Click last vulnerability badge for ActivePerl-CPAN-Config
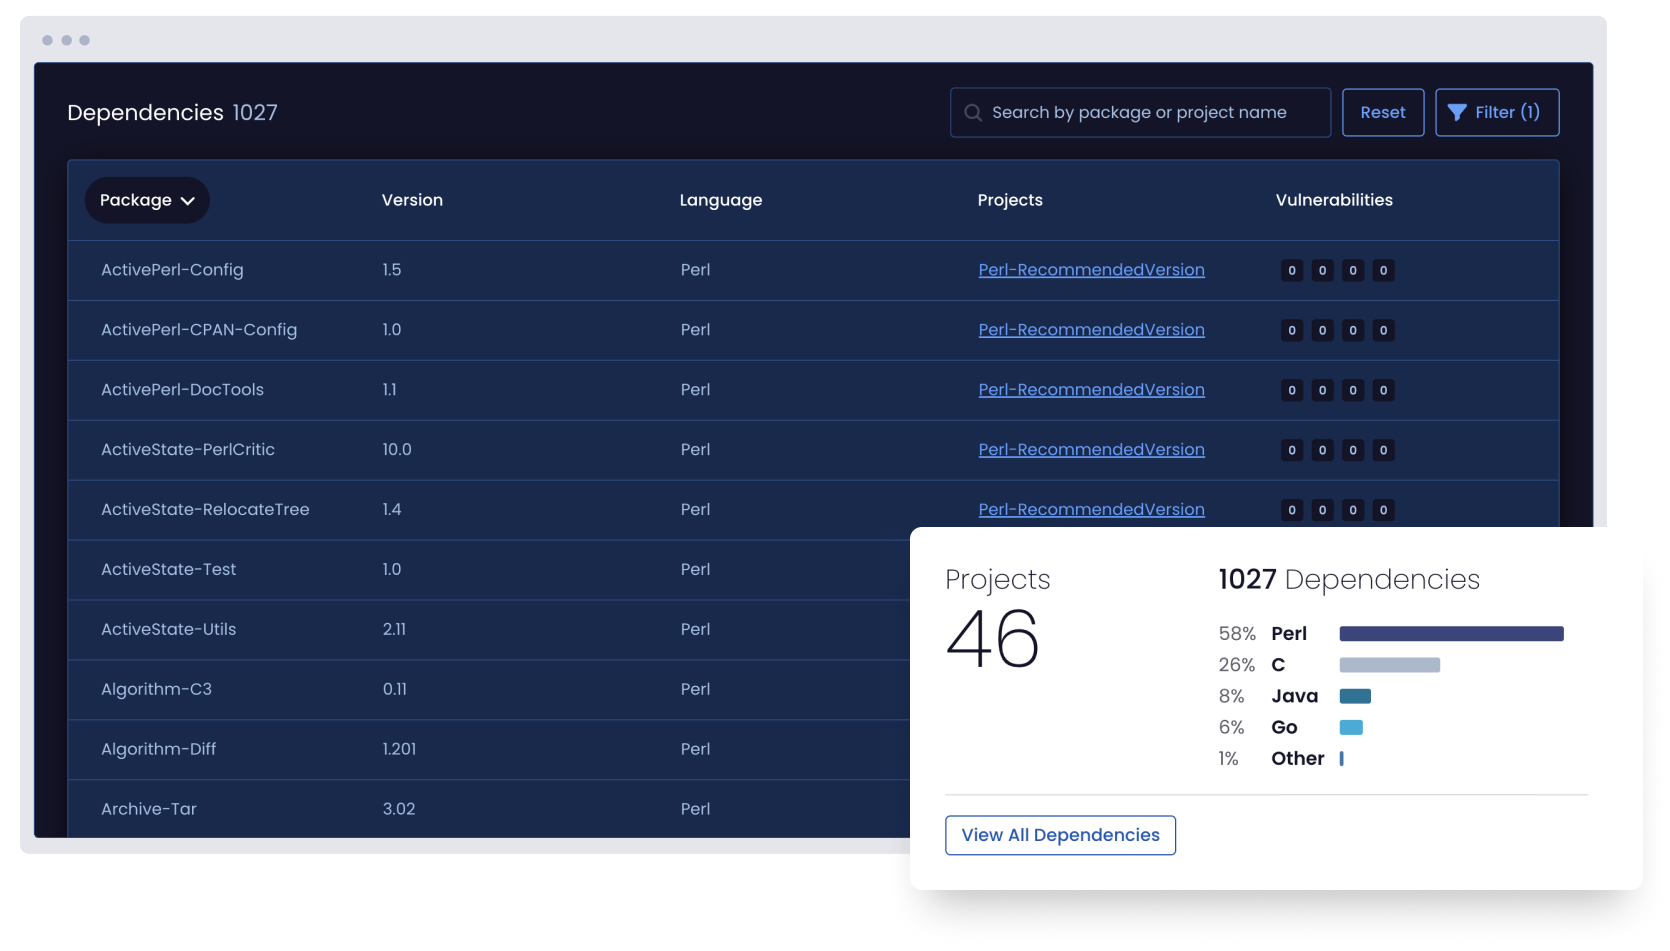 pyautogui.click(x=1383, y=330)
